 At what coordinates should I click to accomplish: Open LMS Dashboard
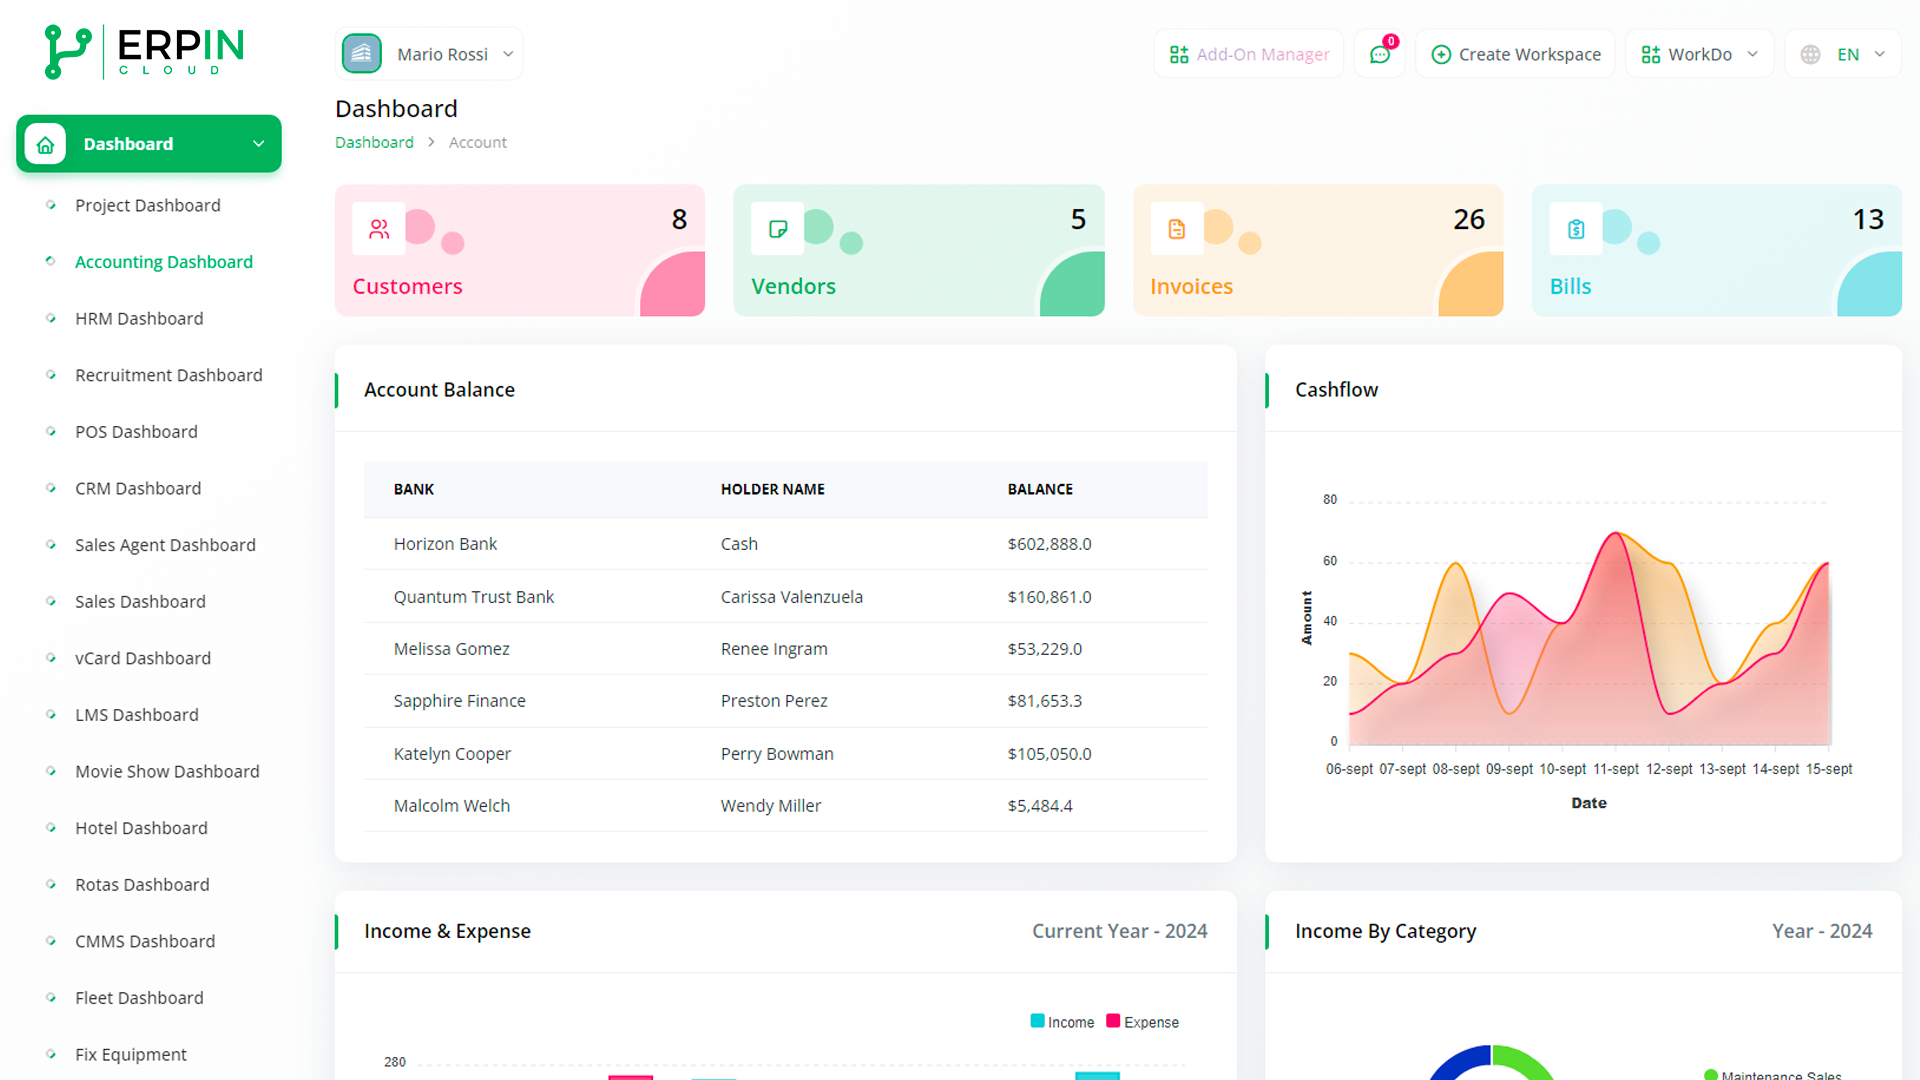[137, 714]
